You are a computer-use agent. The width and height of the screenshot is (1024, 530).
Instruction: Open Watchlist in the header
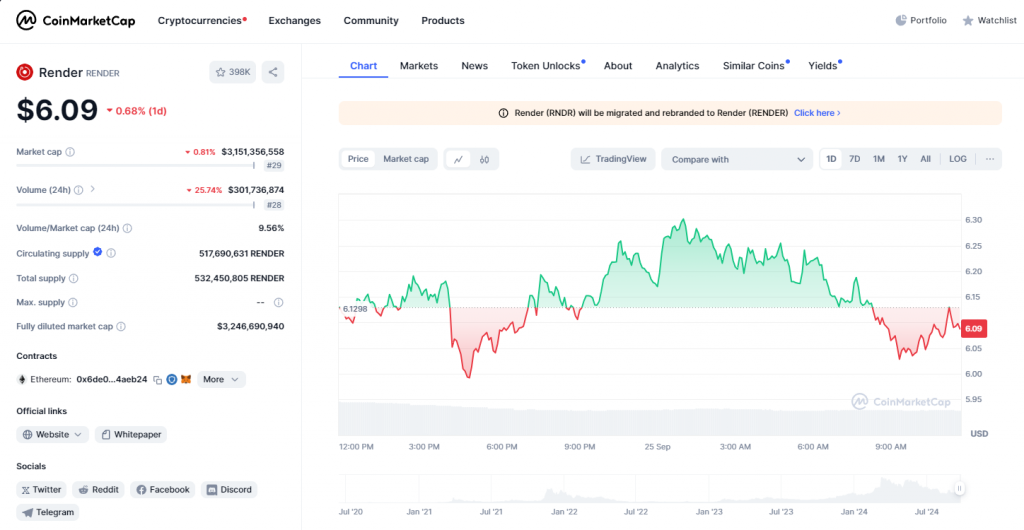click(989, 21)
